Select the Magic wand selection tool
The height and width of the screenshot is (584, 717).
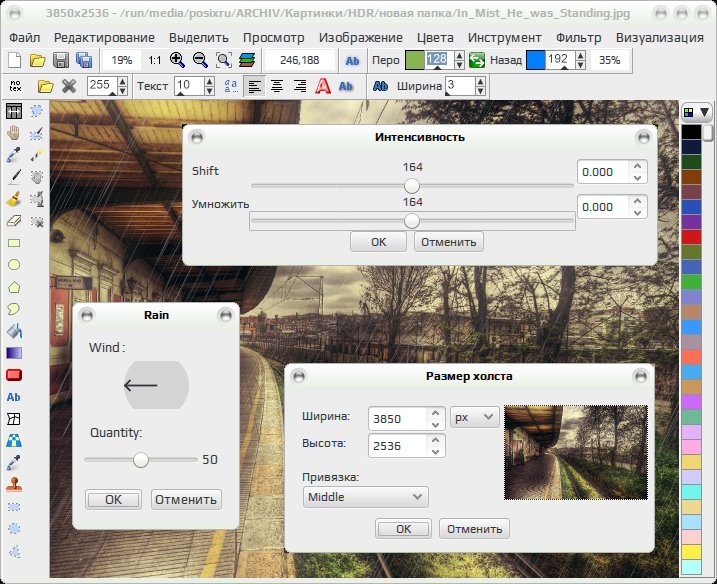coord(37,155)
